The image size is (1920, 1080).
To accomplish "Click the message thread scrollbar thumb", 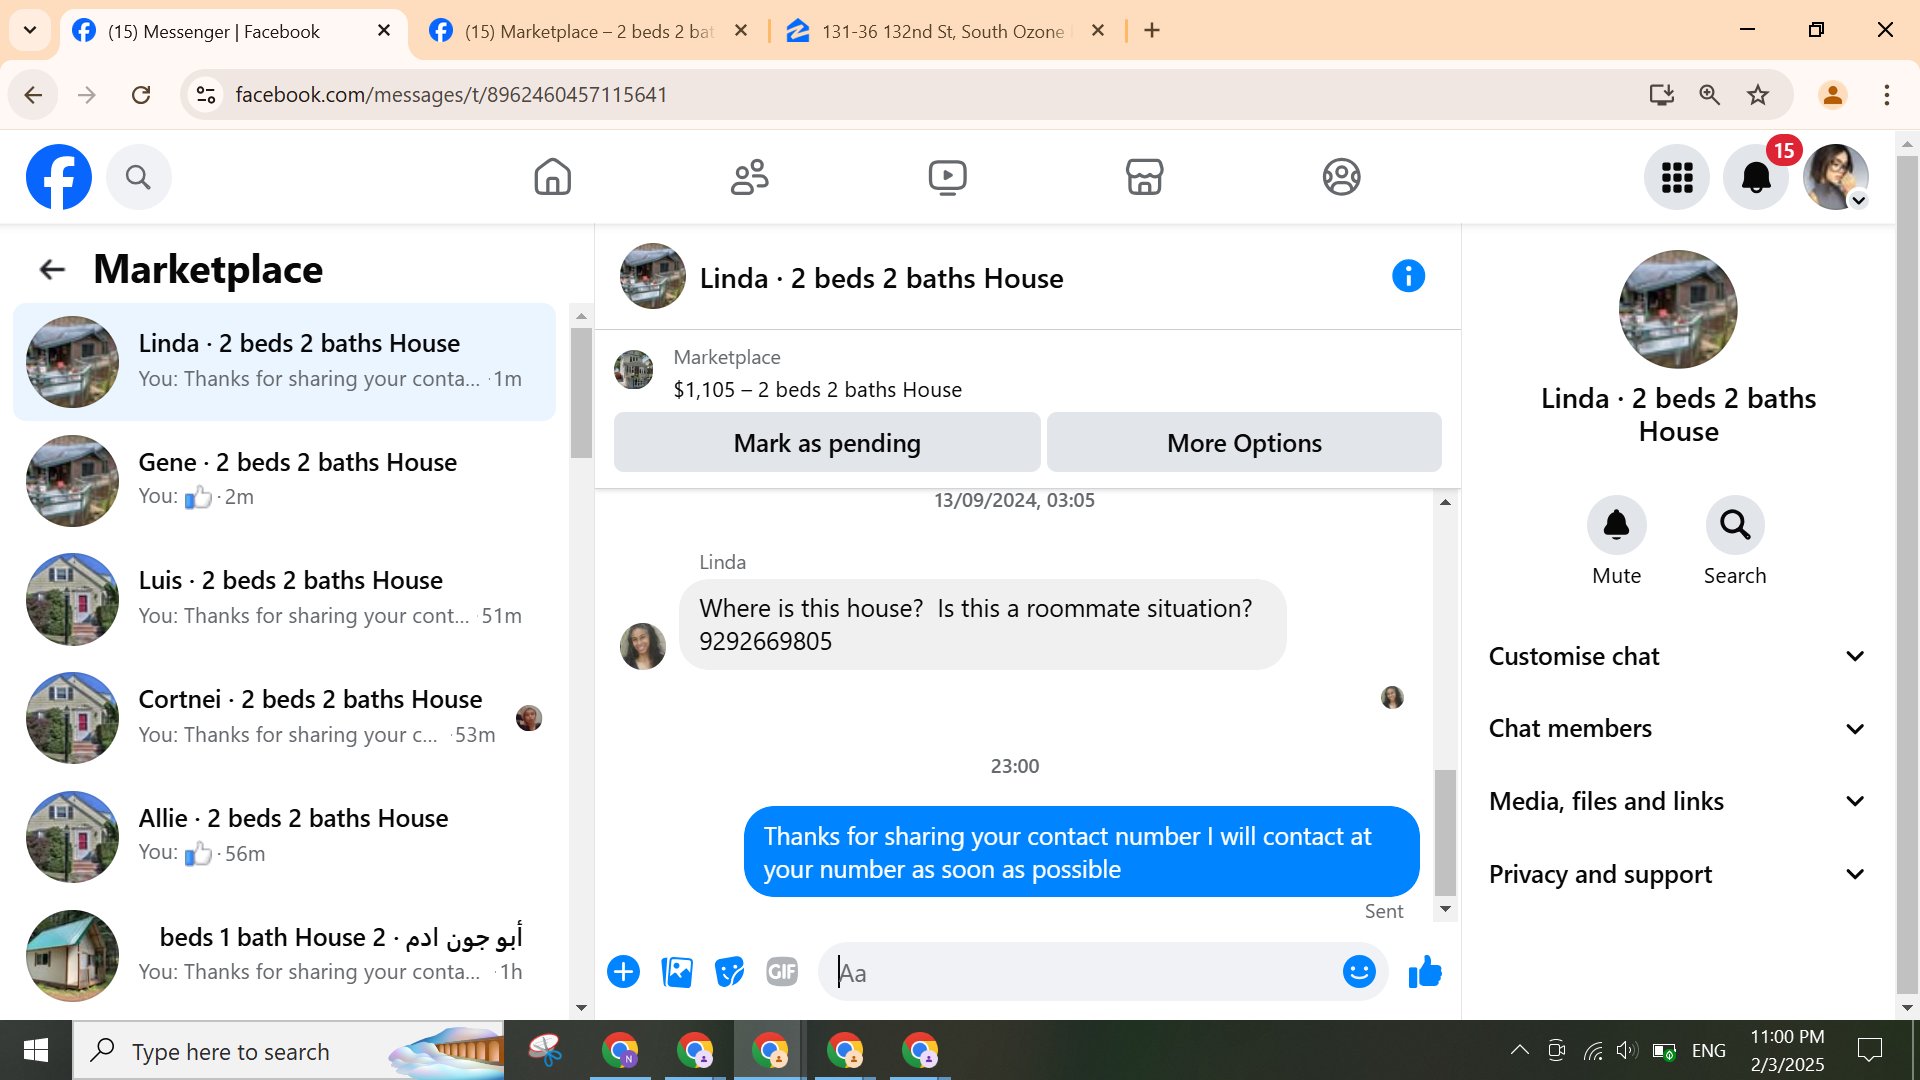I will (1445, 833).
